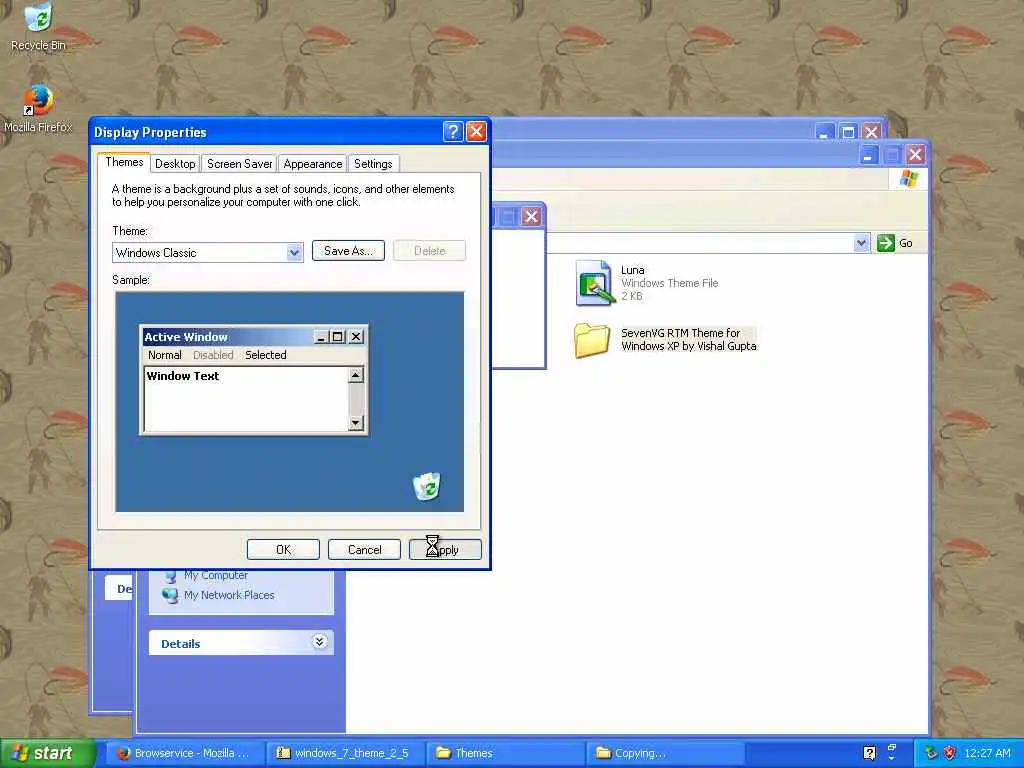1024x768 pixels.
Task: Switch to the Desktop tab
Action: [175, 164]
